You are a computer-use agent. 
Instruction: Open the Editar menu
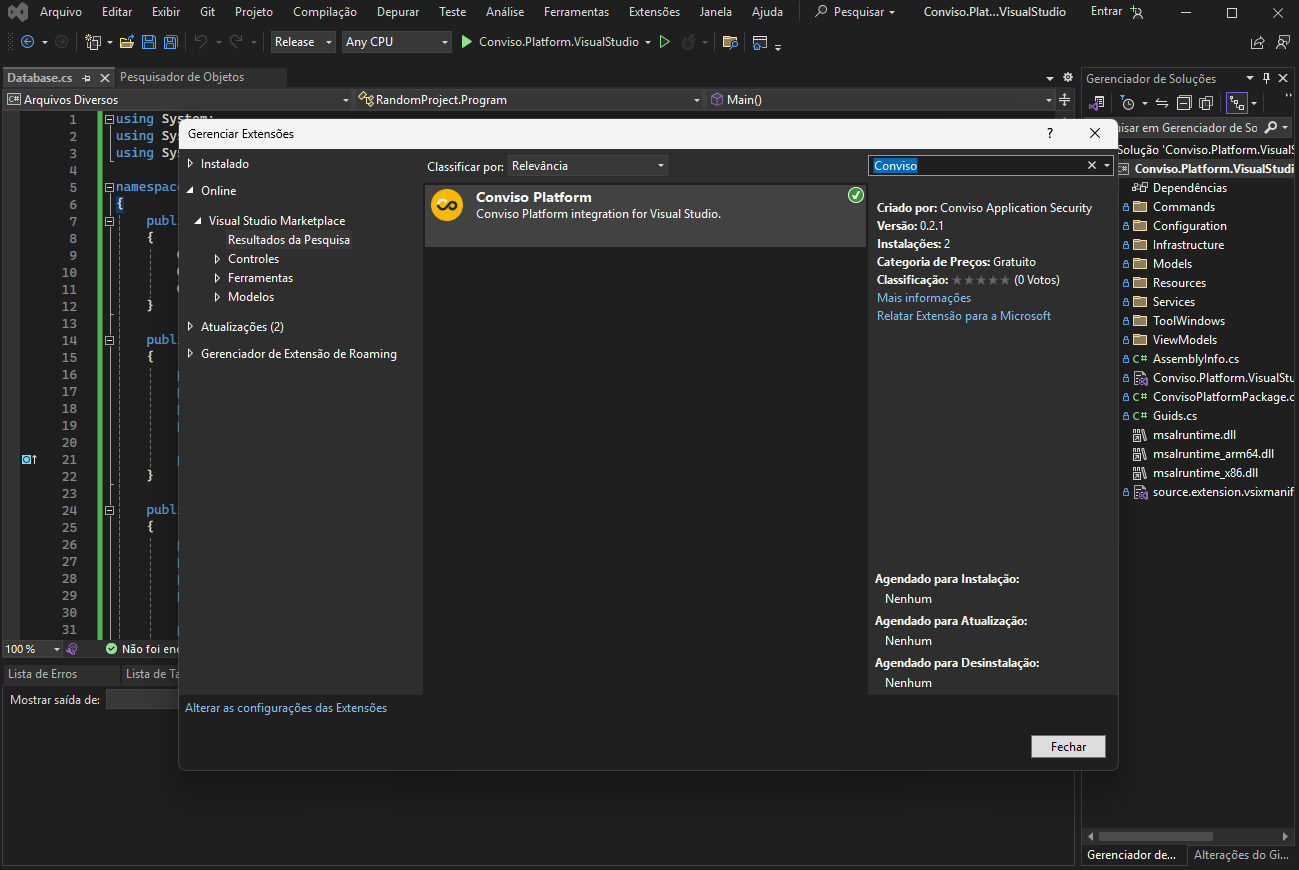(117, 12)
